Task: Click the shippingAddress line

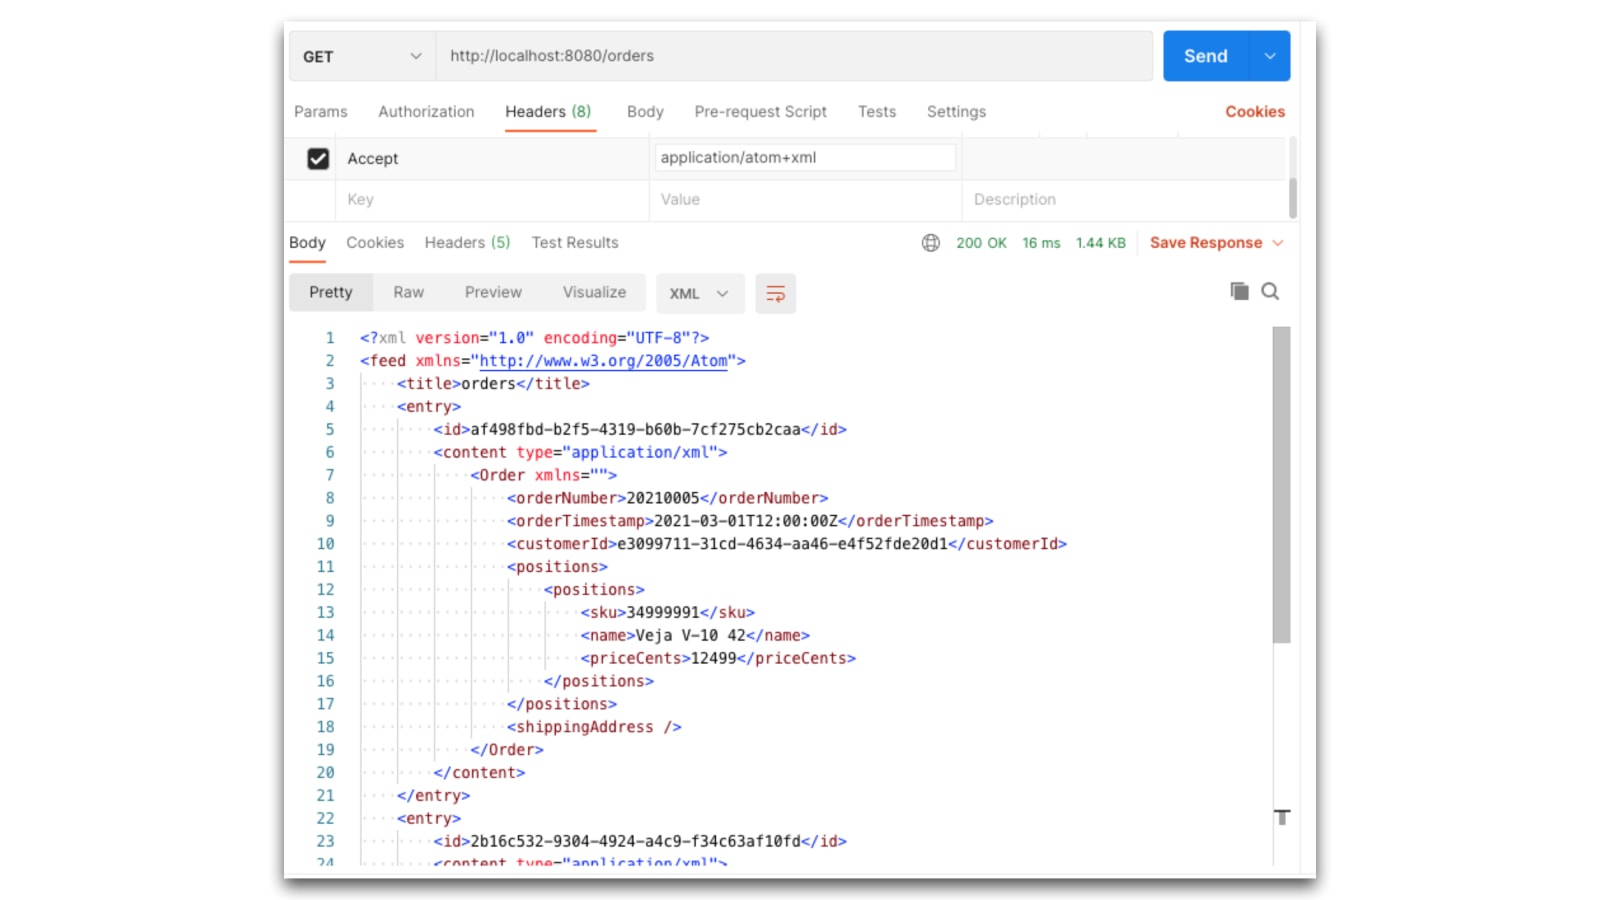Action: coord(594,727)
